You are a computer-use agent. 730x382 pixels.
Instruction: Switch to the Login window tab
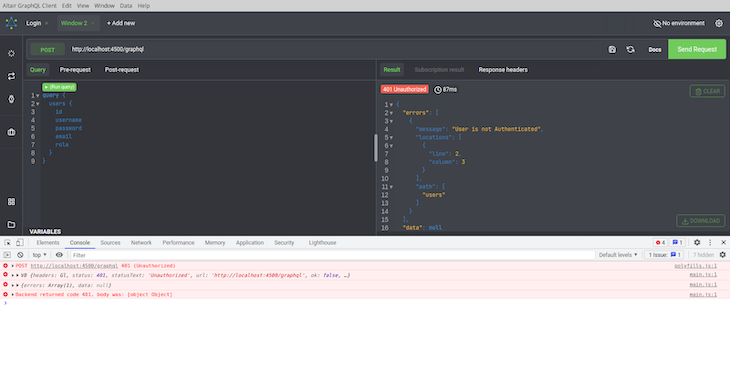coord(33,23)
